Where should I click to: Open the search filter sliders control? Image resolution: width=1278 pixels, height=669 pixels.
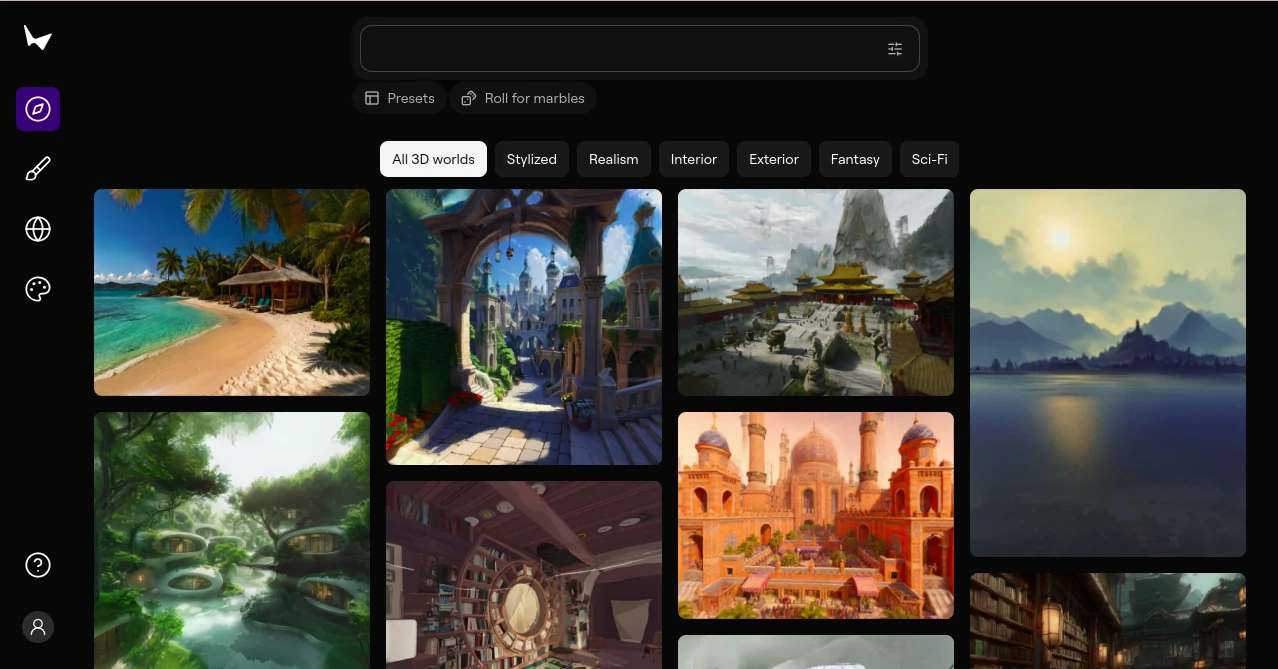tap(895, 48)
